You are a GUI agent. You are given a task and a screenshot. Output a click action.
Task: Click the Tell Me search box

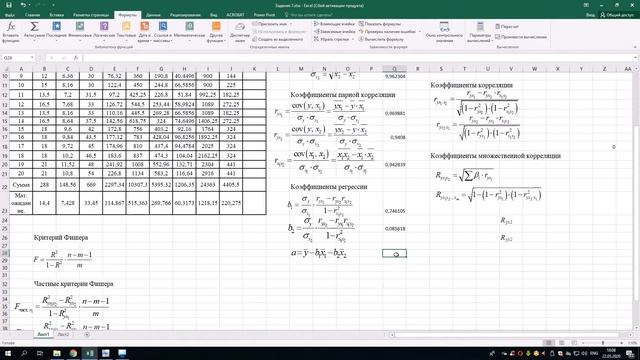point(308,15)
